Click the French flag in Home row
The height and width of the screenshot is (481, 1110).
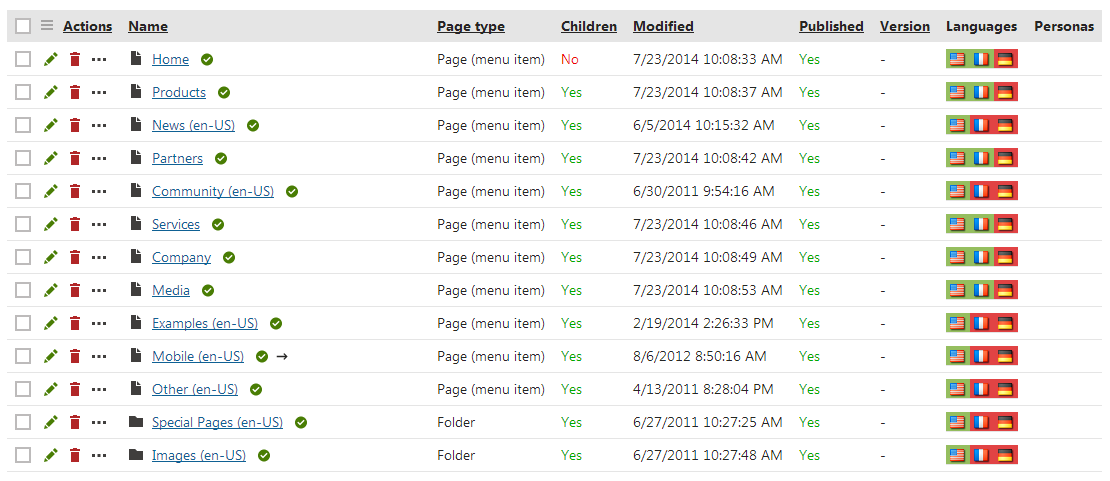[982, 60]
